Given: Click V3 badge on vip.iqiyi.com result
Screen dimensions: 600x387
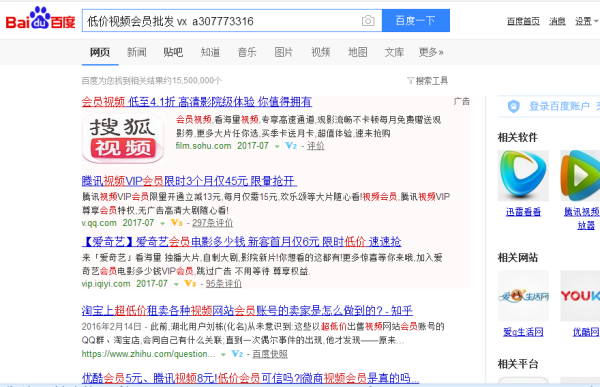Looking at the screenshot, I should 190,284.
